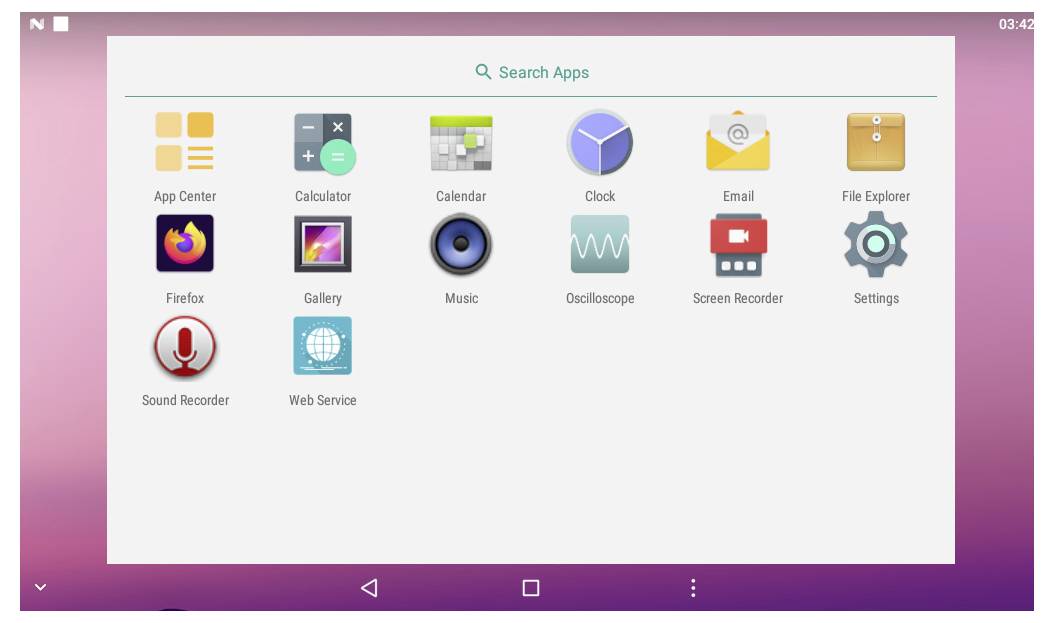This screenshot has height=623, width=1054.
Task: Tap the Search Apps field
Action: (533, 71)
